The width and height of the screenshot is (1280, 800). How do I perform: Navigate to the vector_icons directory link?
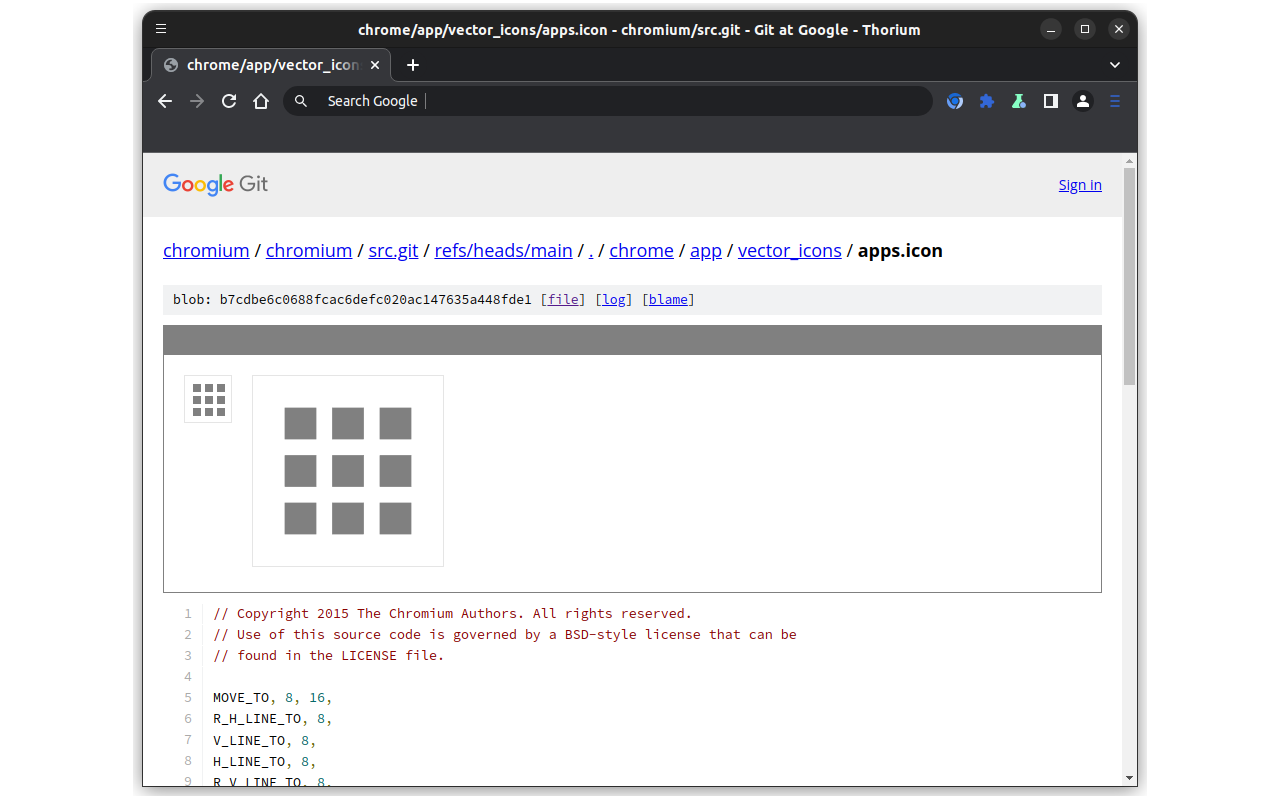[790, 250]
